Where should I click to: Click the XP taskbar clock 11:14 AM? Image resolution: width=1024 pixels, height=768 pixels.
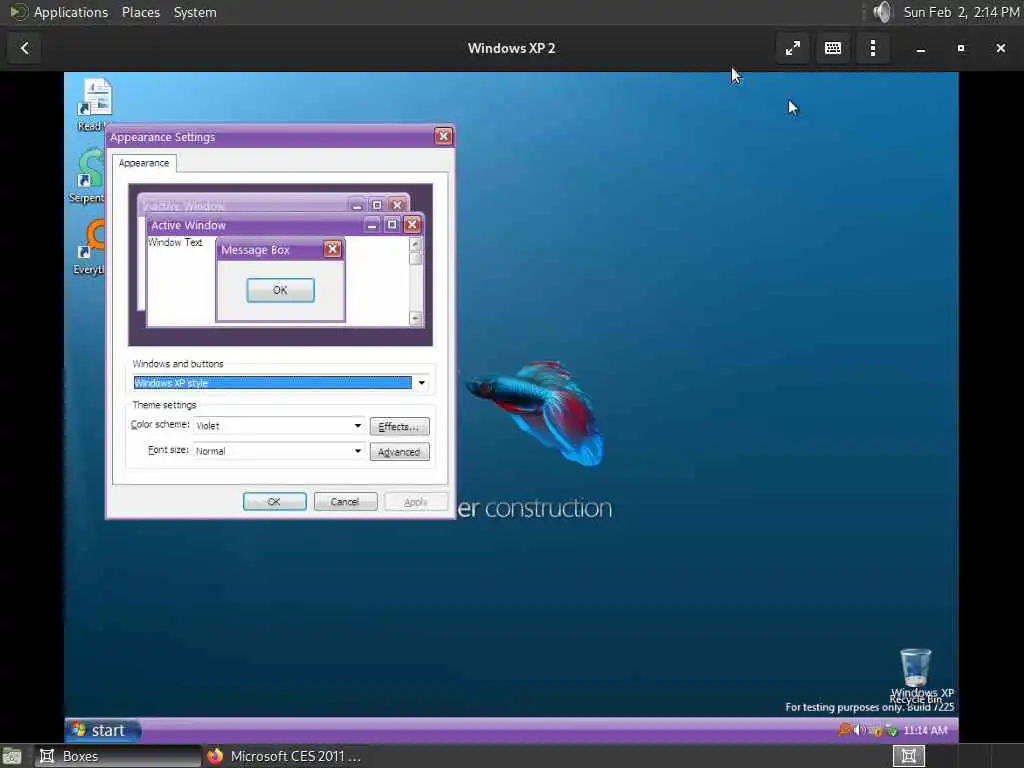(925, 730)
